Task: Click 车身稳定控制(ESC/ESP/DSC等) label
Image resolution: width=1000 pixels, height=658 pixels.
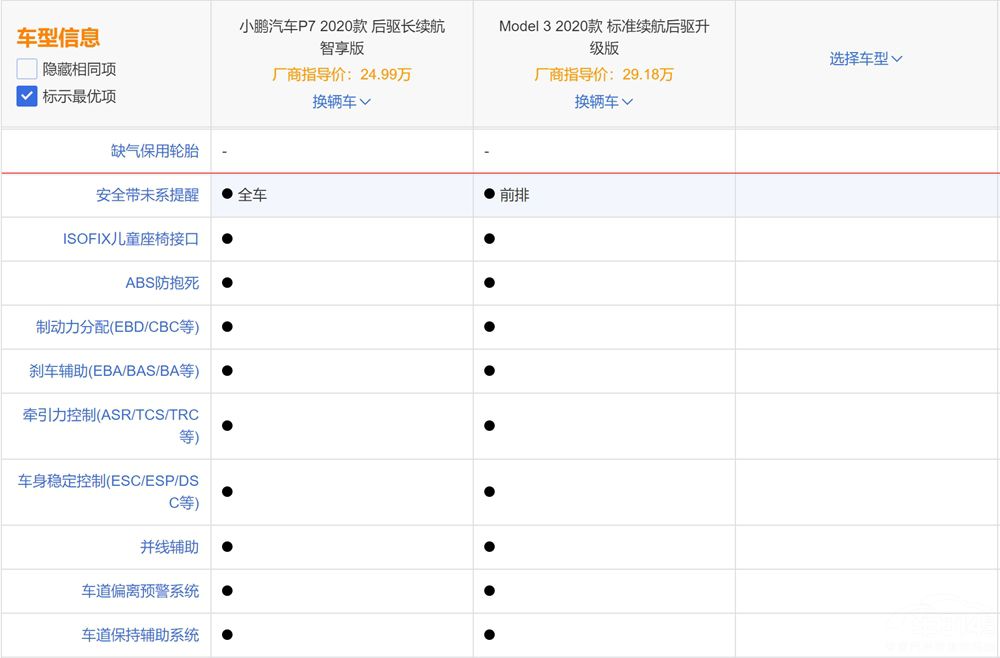Action: coord(108,492)
